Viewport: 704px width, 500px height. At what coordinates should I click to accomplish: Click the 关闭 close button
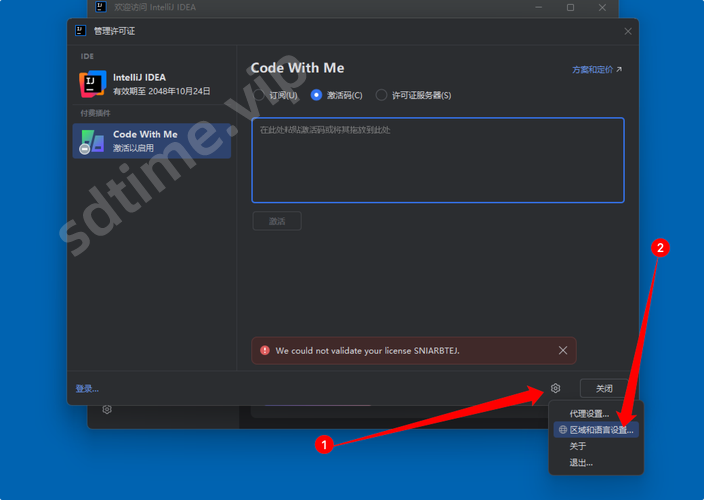(x=604, y=388)
